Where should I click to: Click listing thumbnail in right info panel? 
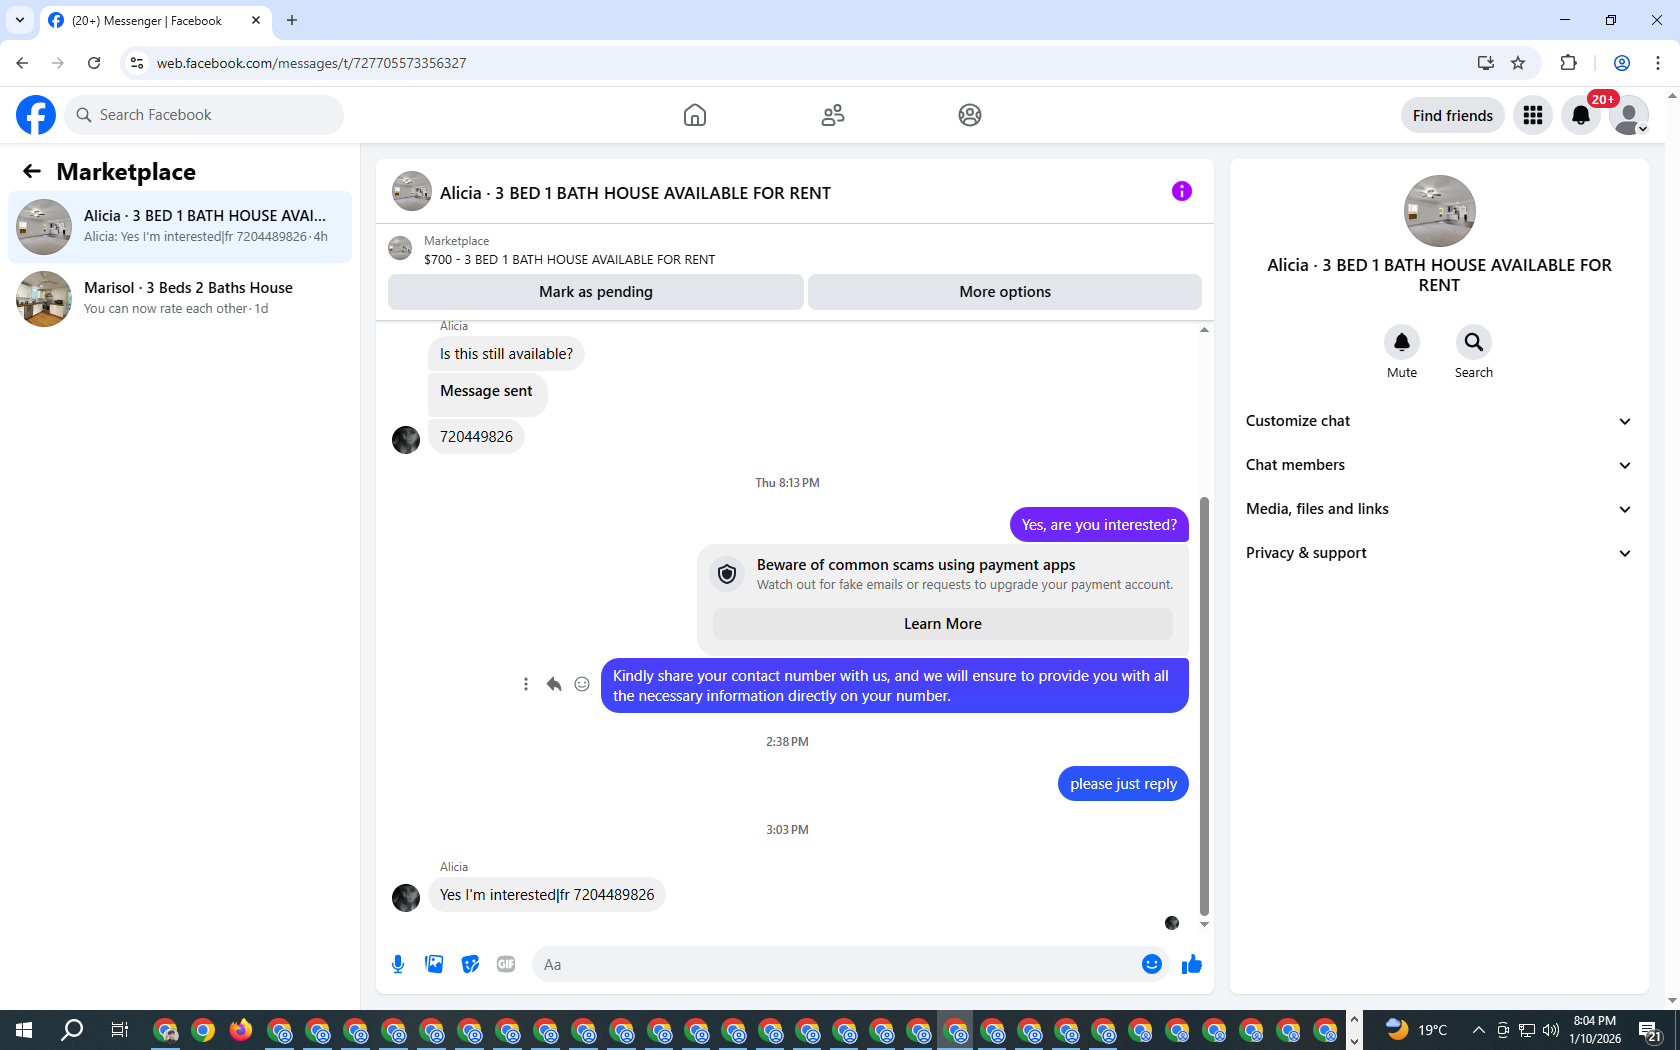(x=1440, y=211)
